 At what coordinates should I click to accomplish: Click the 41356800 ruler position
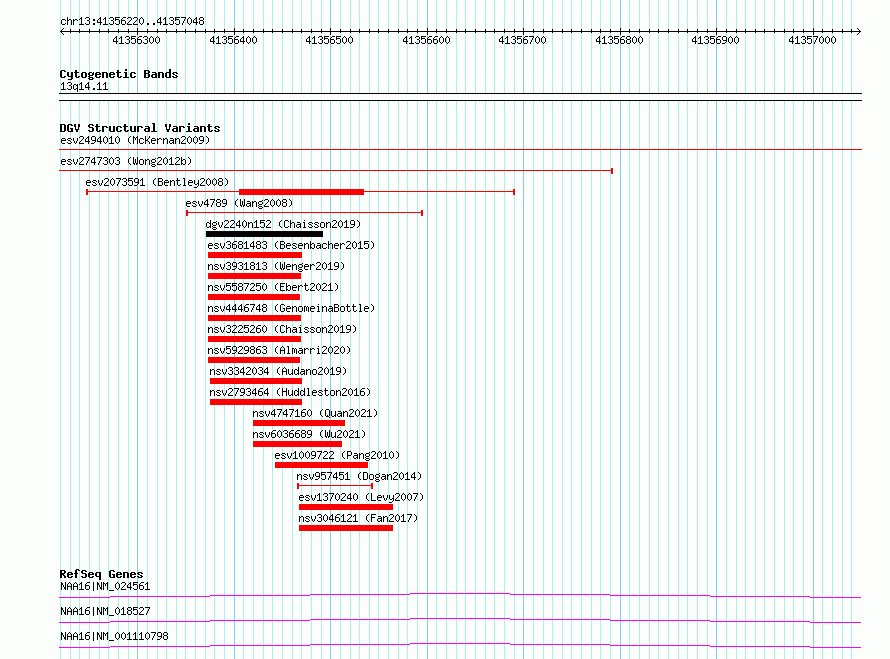pos(619,40)
